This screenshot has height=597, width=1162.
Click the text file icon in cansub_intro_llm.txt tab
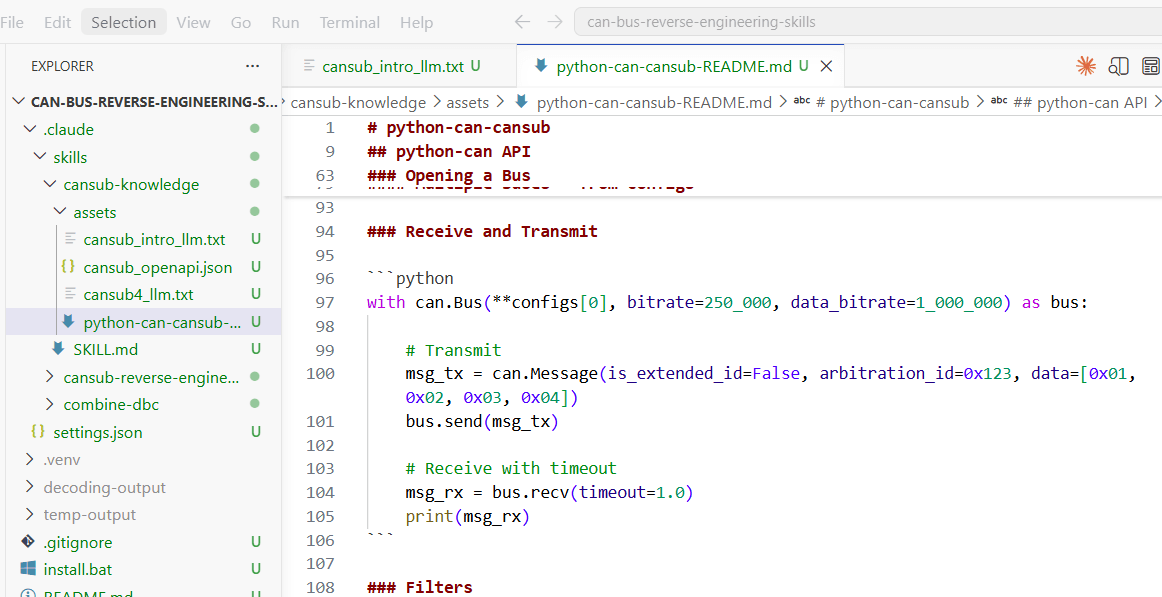(311, 66)
